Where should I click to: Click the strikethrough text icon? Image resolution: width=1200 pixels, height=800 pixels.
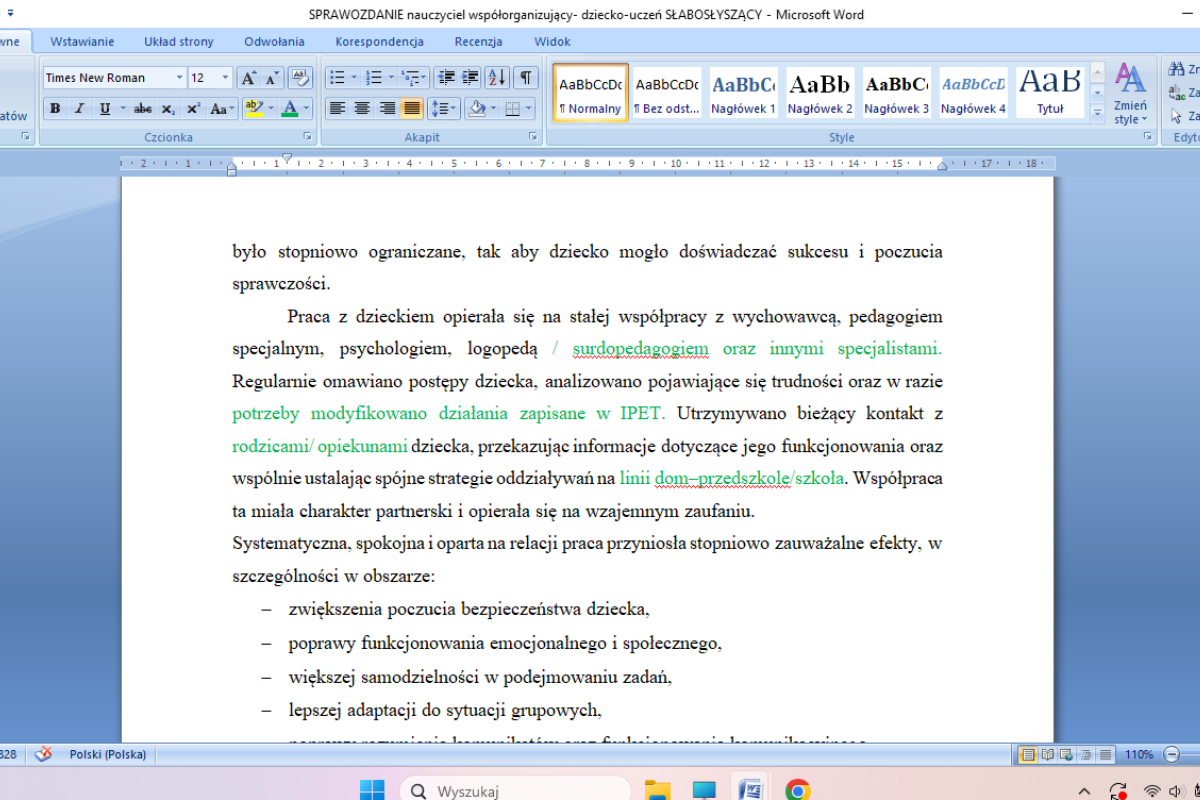(x=143, y=109)
